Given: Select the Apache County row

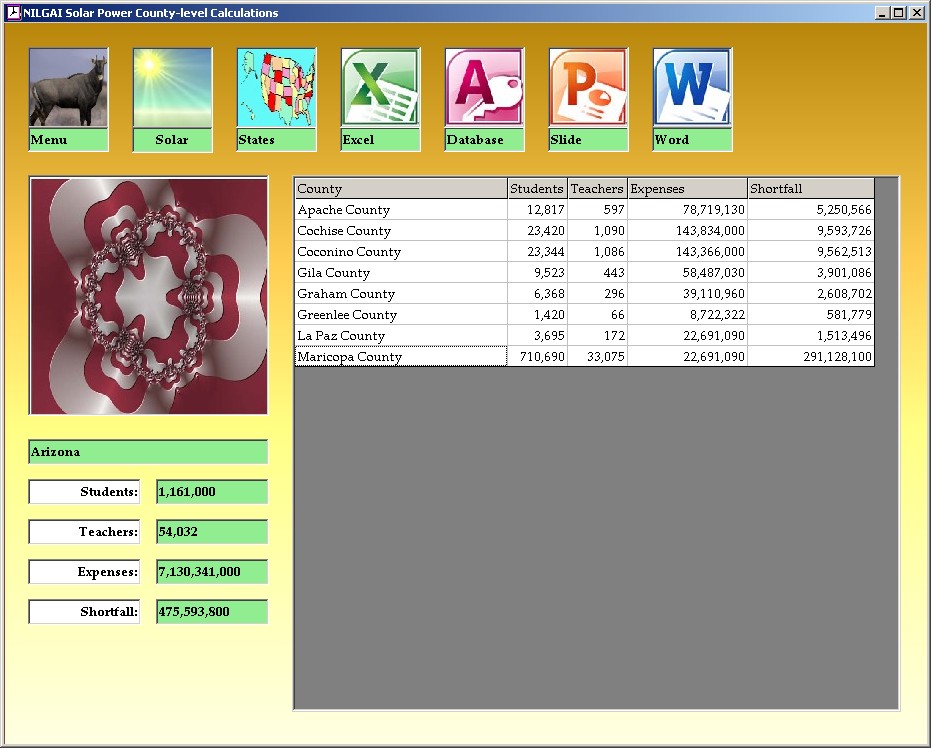Looking at the screenshot, I should pos(400,210).
